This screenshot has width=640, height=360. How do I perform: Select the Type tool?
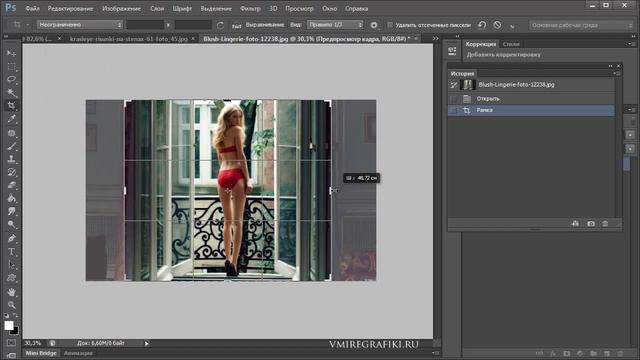coord(11,251)
